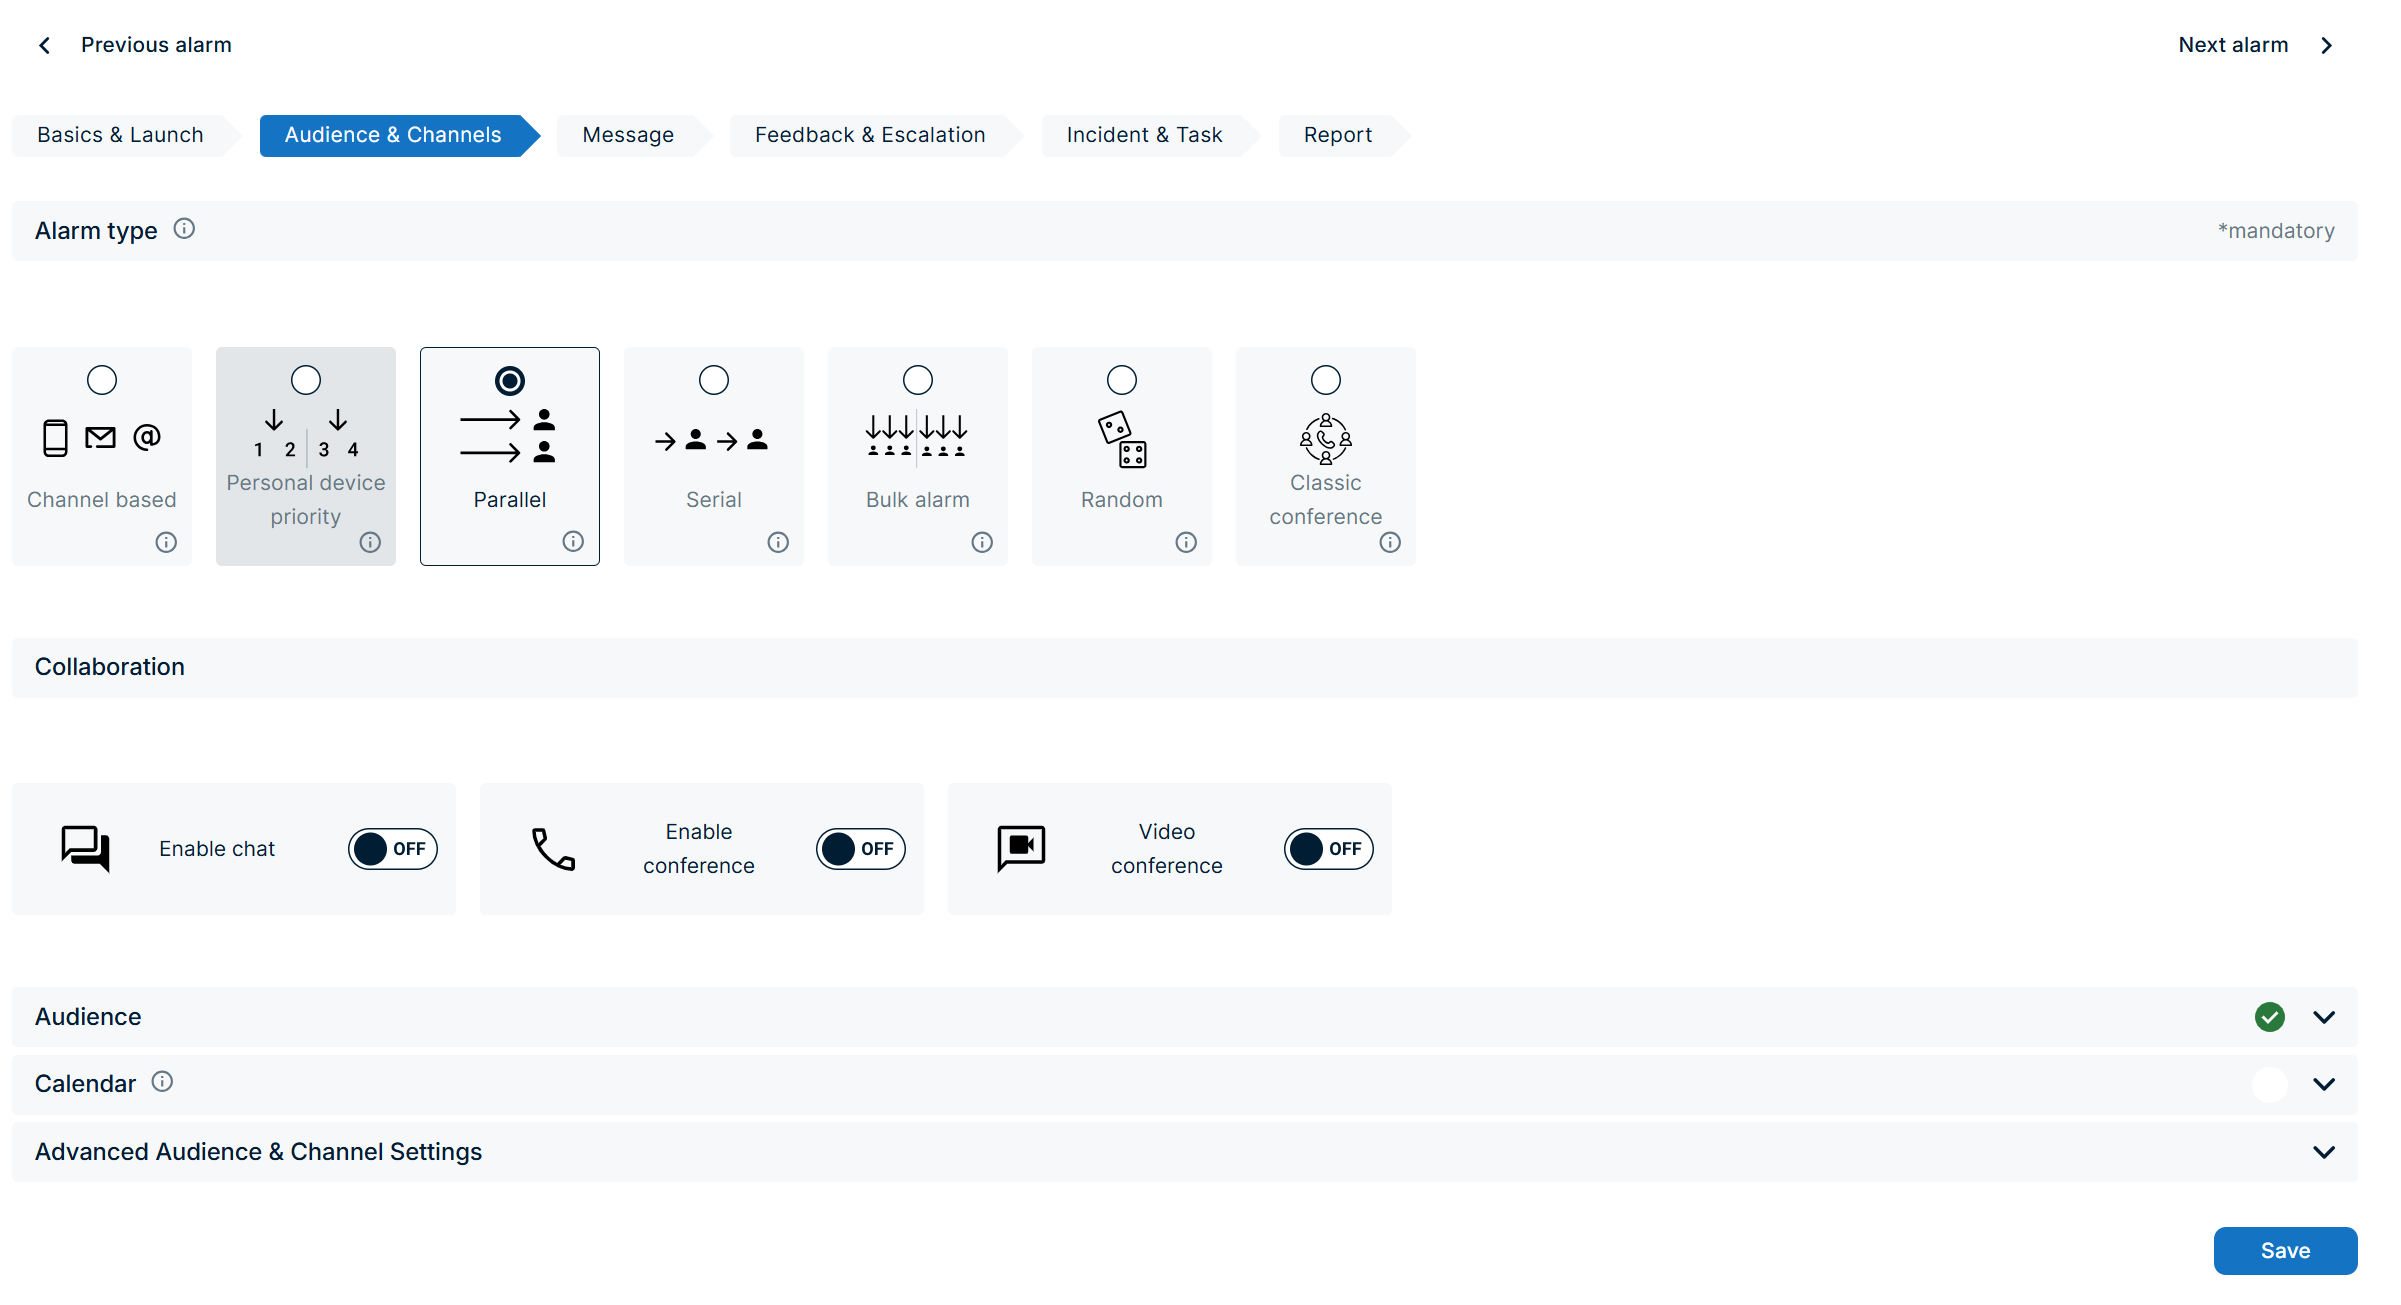Expand the Audience section chevron
Screen dimensions: 2401x1305
(x=2324, y=1017)
